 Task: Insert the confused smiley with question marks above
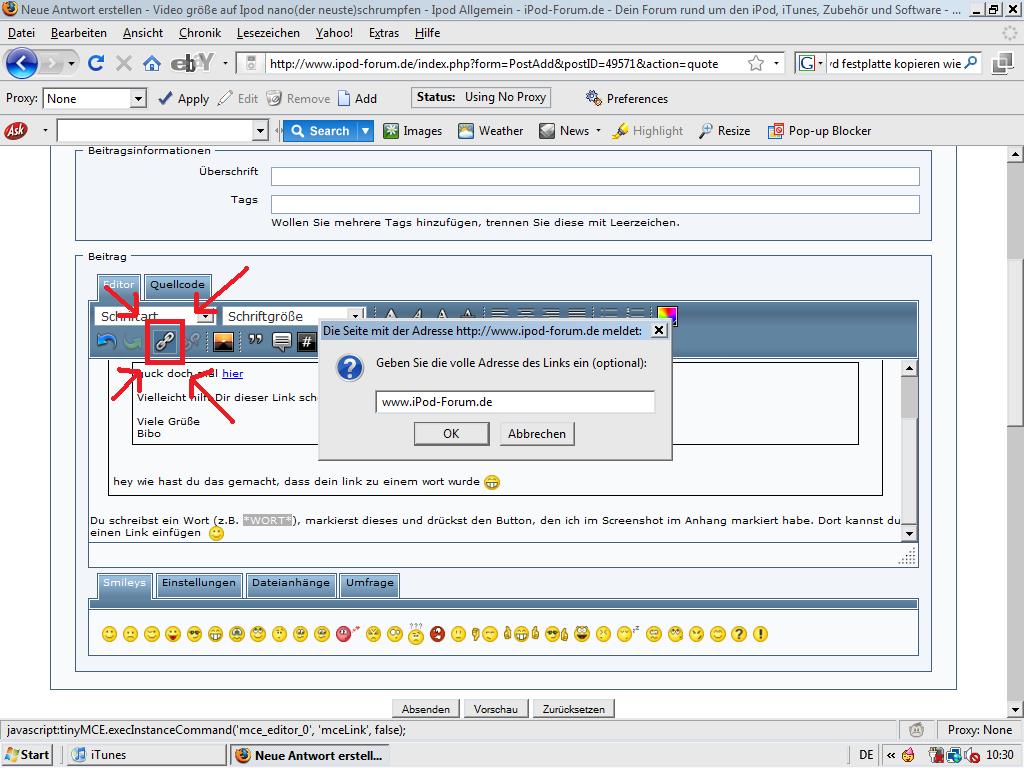pyautogui.click(x=416, y=633)
